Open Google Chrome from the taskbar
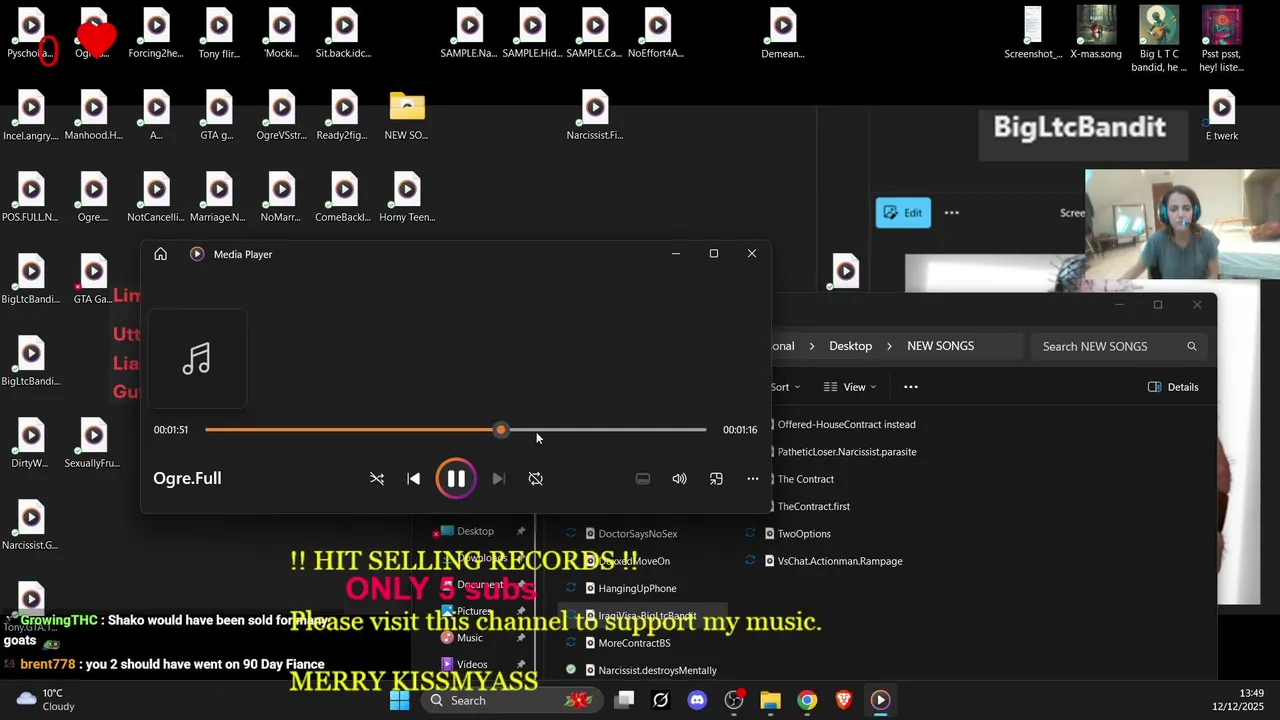The width and height of the screenshot is (1280, 720). coord(807,700)
